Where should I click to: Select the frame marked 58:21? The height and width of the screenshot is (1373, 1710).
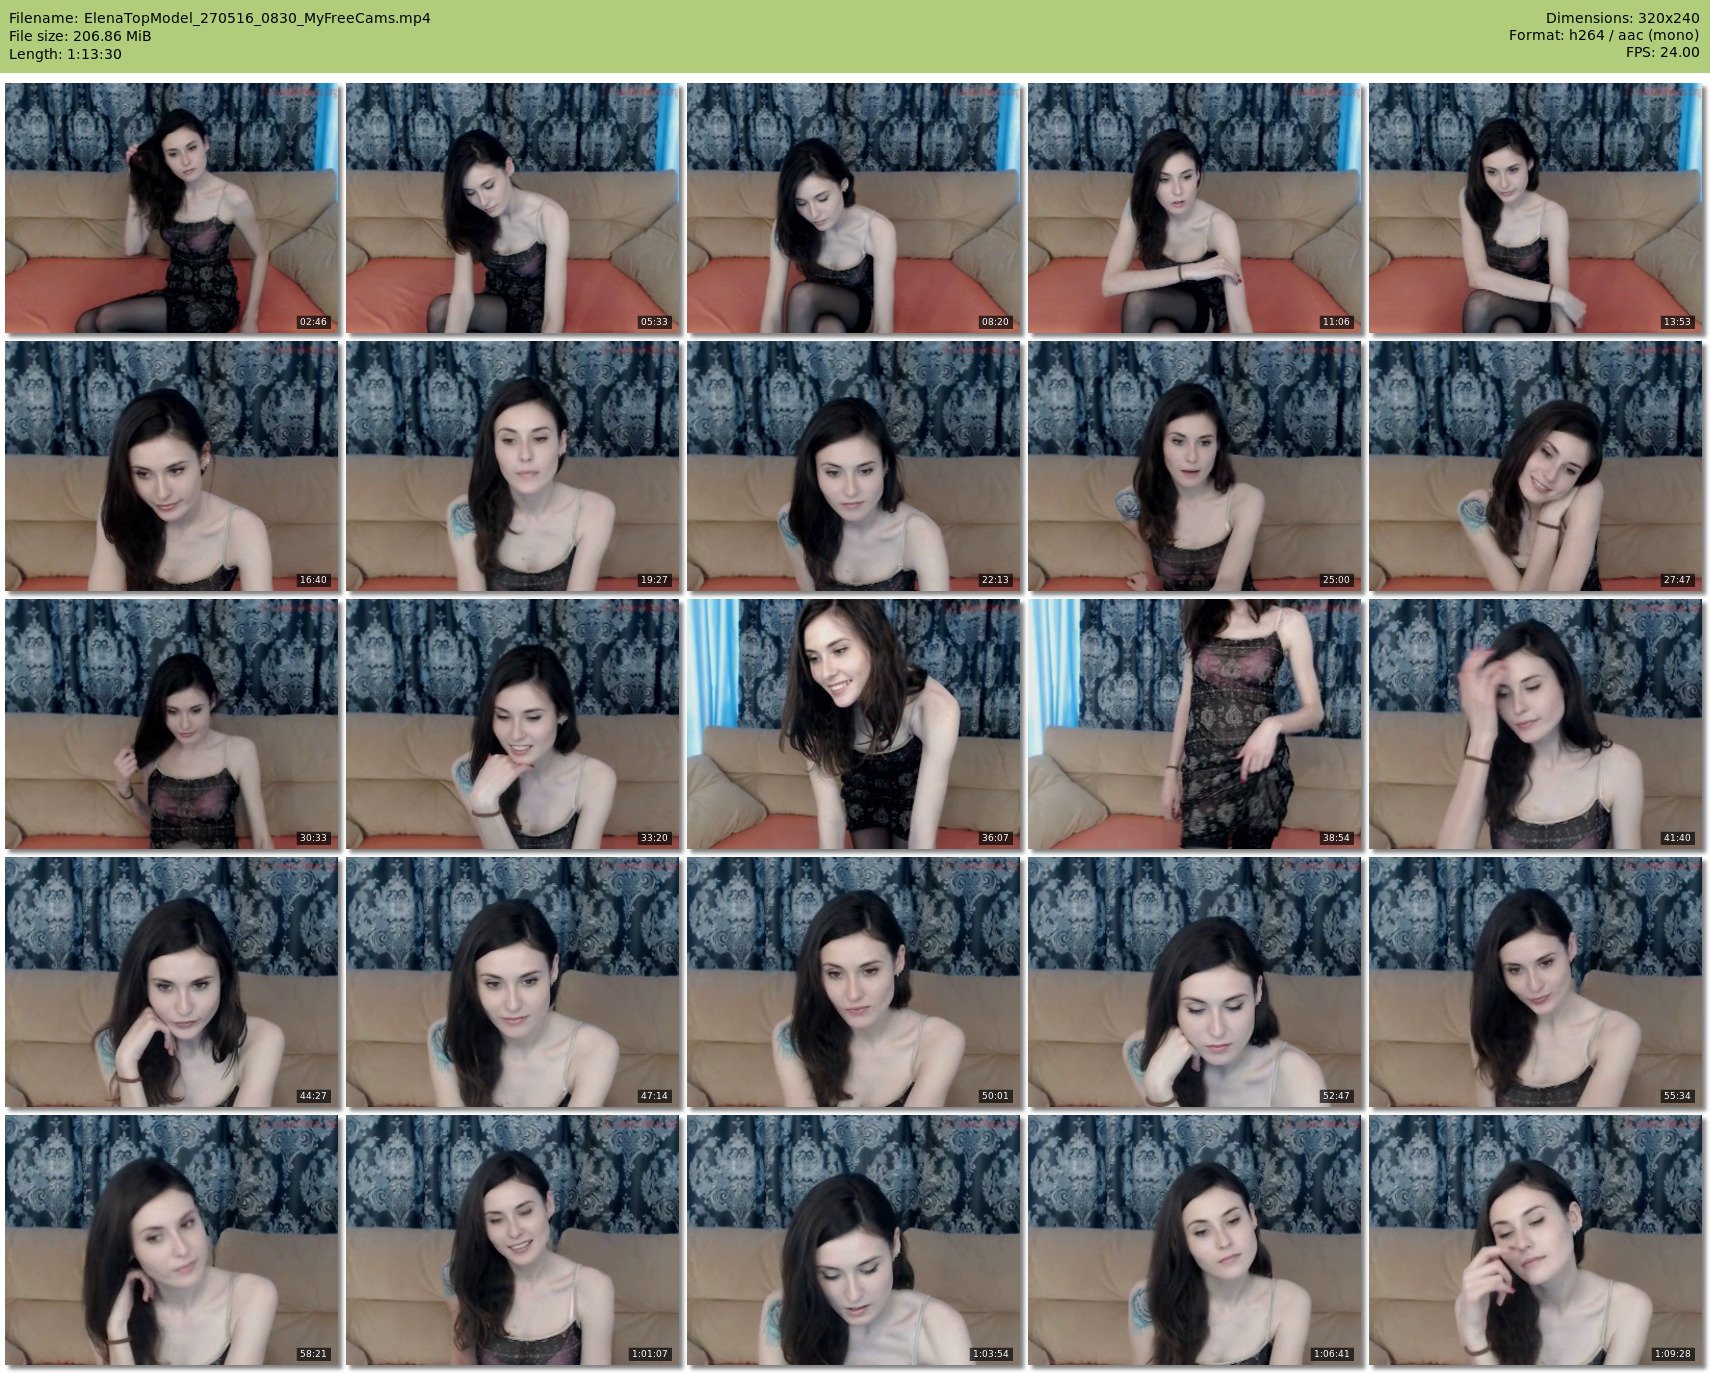click(x=172, y=1240)
